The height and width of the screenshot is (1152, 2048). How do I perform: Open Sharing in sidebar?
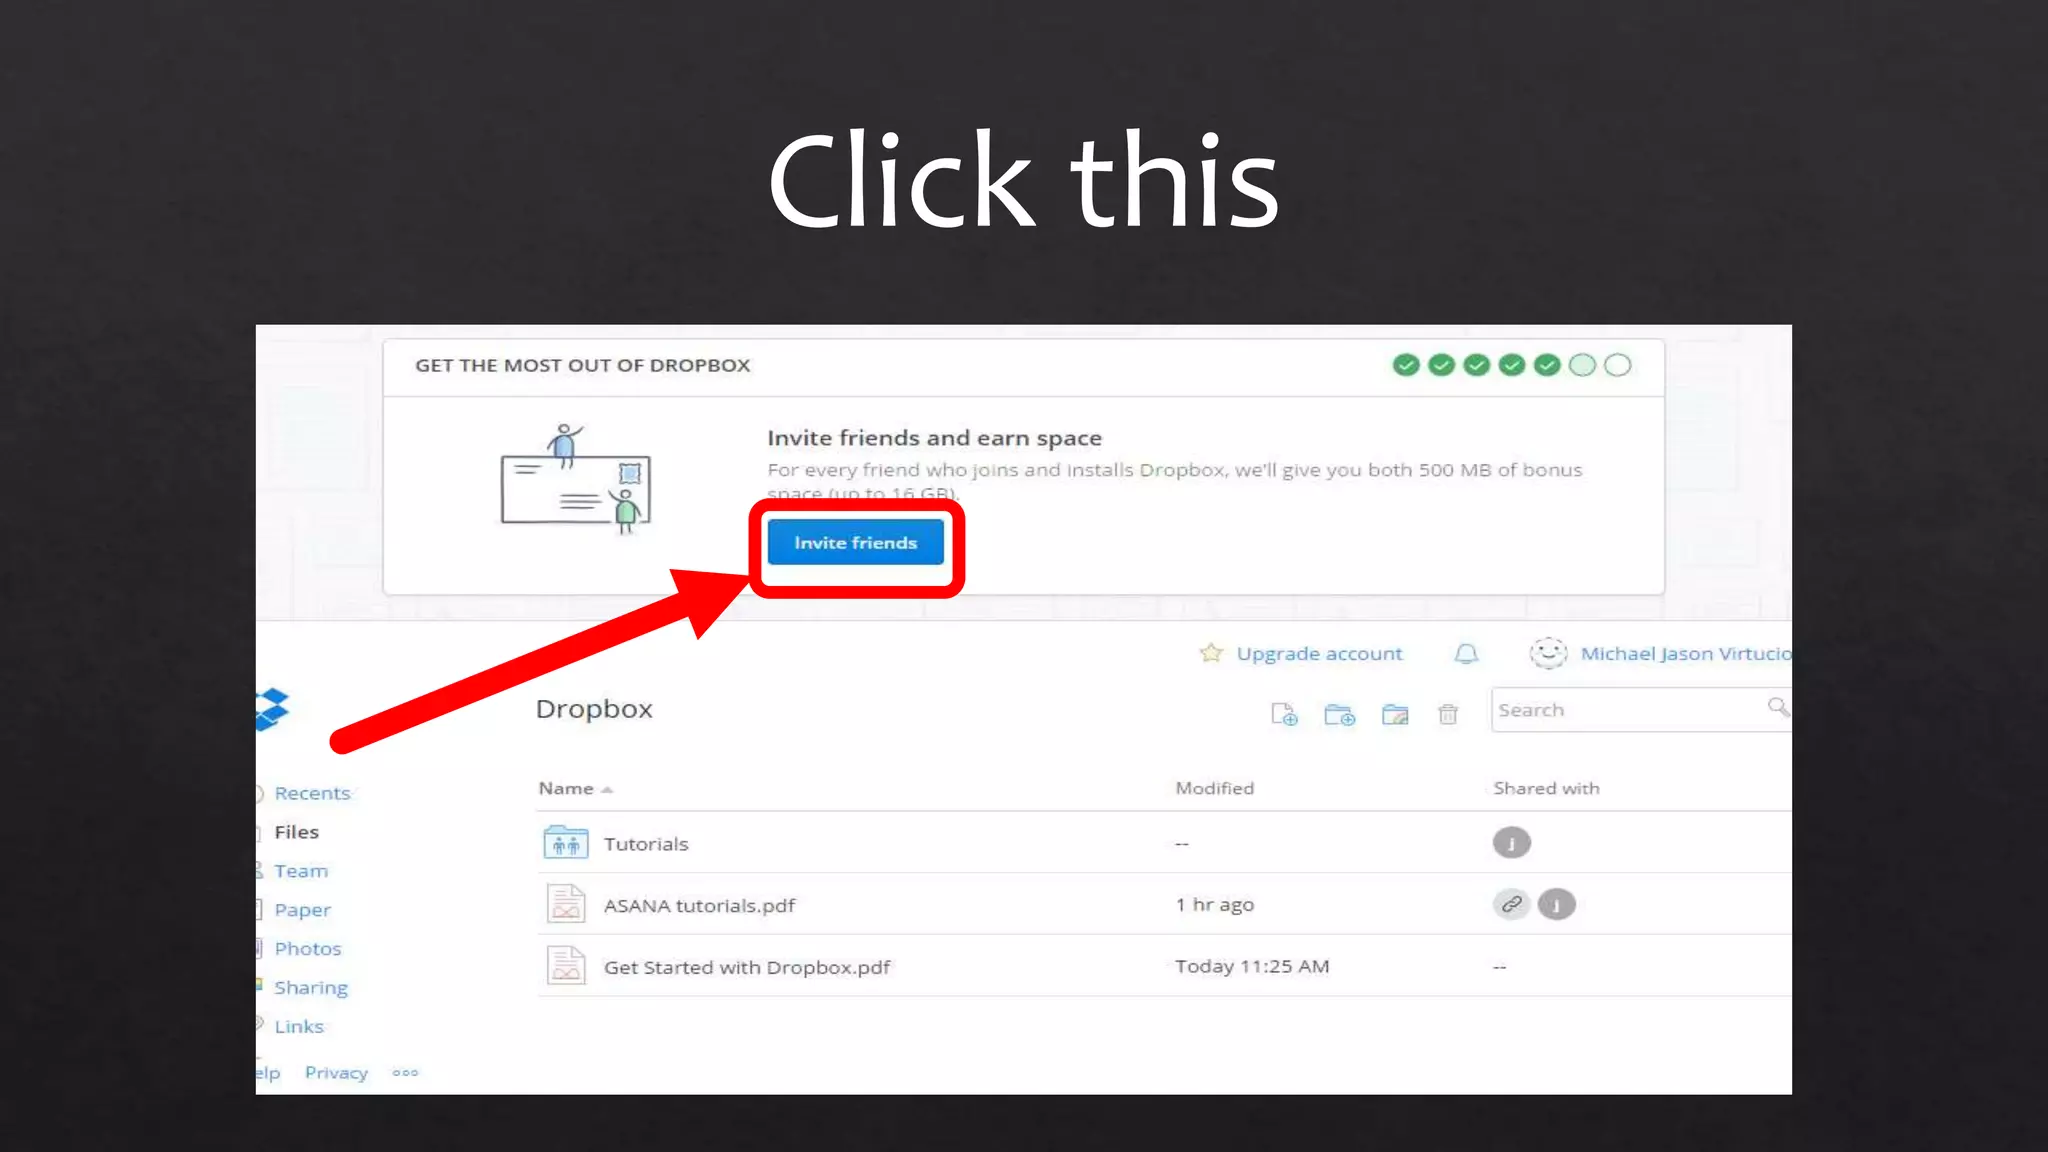pyautogui.click(x=311, y=988)
